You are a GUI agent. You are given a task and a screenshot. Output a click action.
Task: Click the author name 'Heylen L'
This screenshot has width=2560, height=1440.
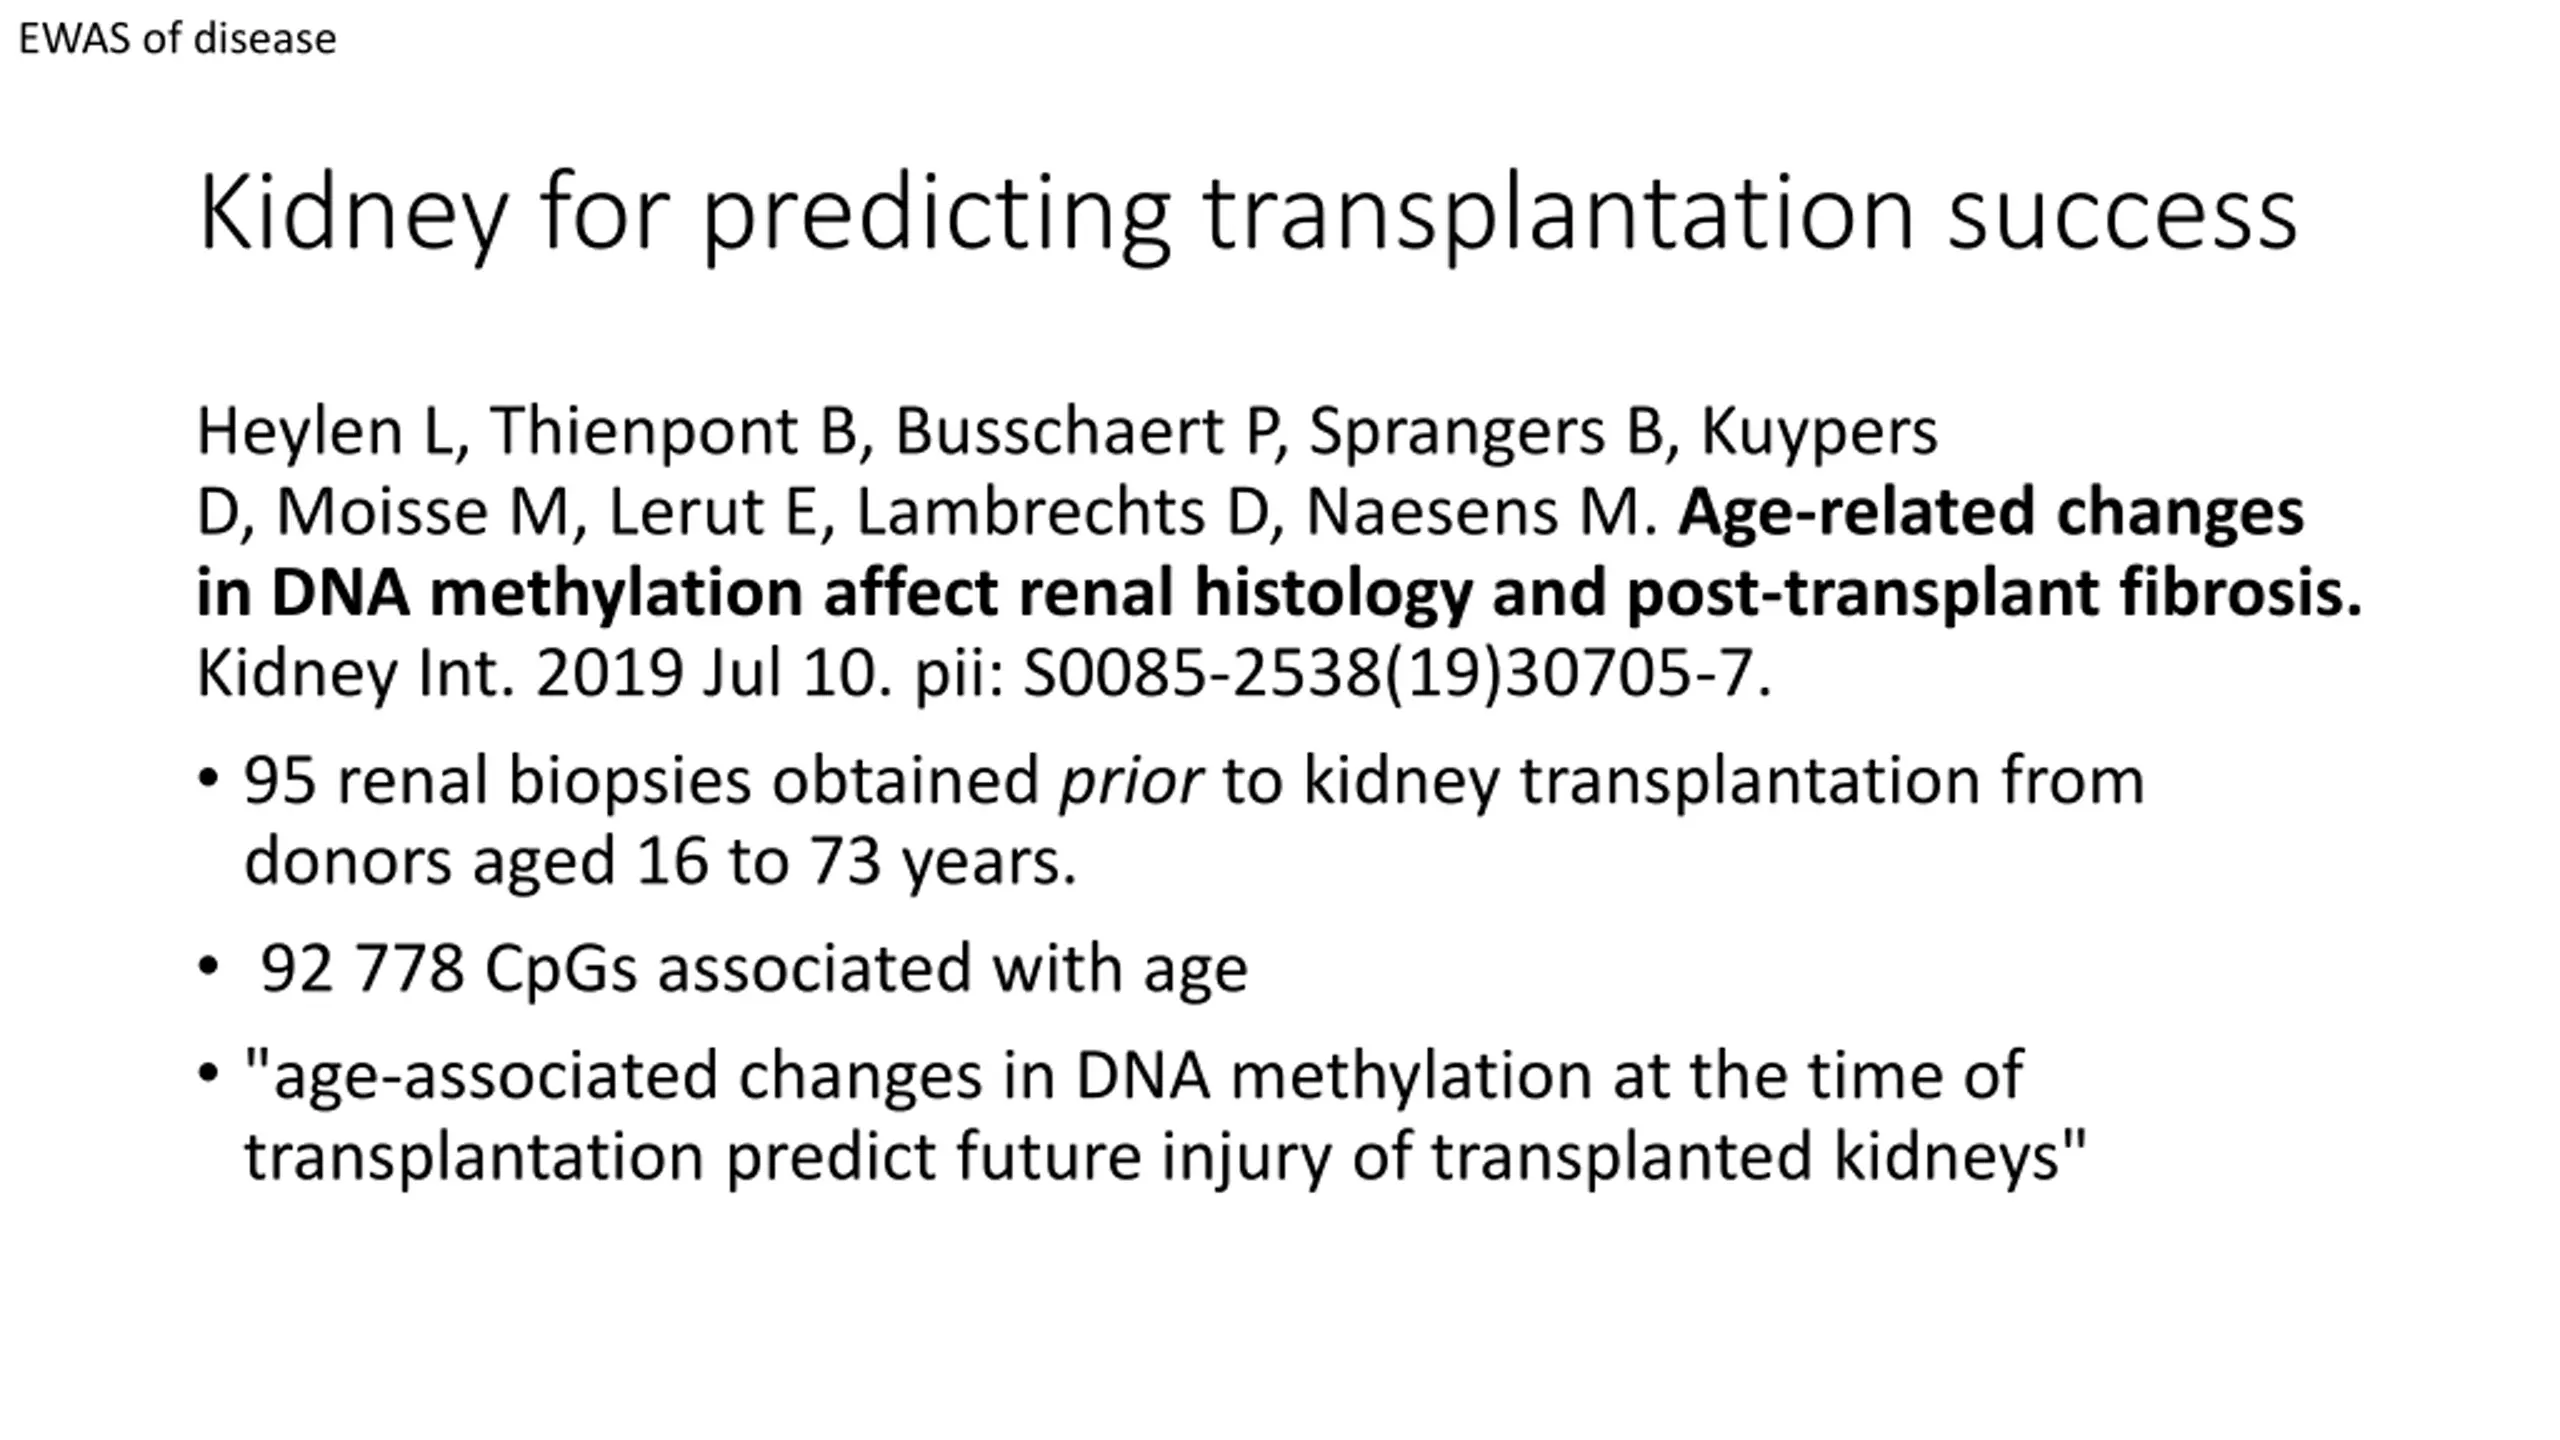pyautogui.click(x=324, y=433)
